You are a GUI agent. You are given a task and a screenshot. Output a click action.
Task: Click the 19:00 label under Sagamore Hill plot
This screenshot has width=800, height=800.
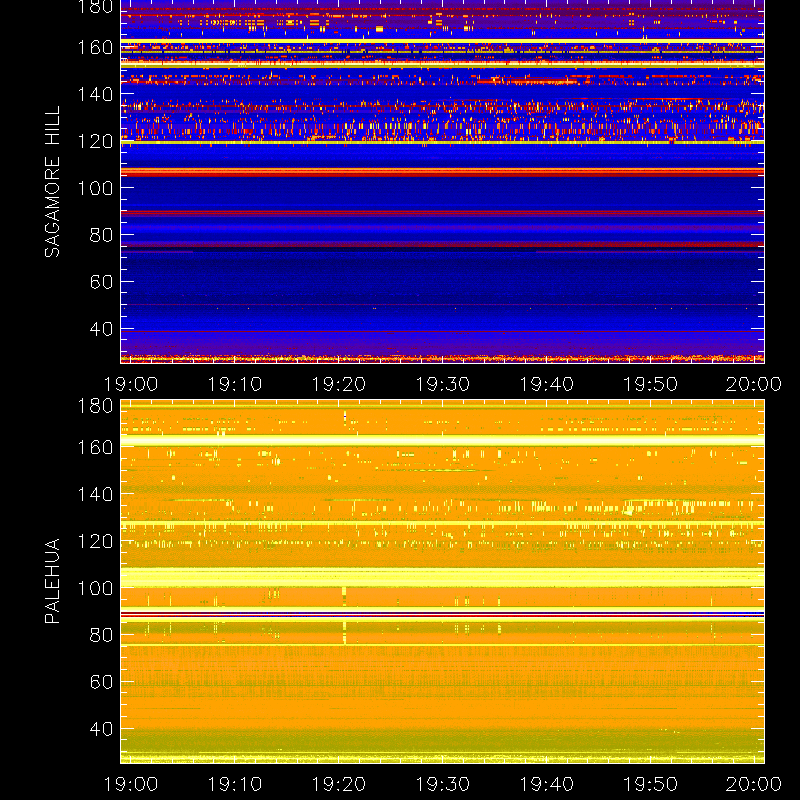(x=131, y=384)
